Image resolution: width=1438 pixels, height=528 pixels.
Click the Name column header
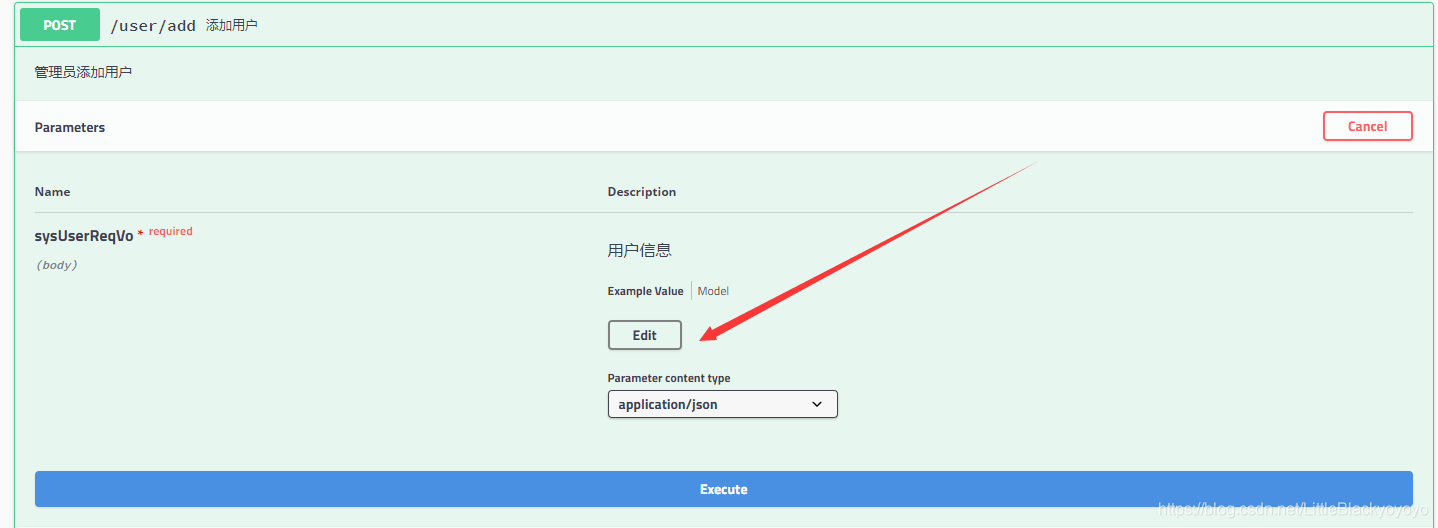[52, 191]
